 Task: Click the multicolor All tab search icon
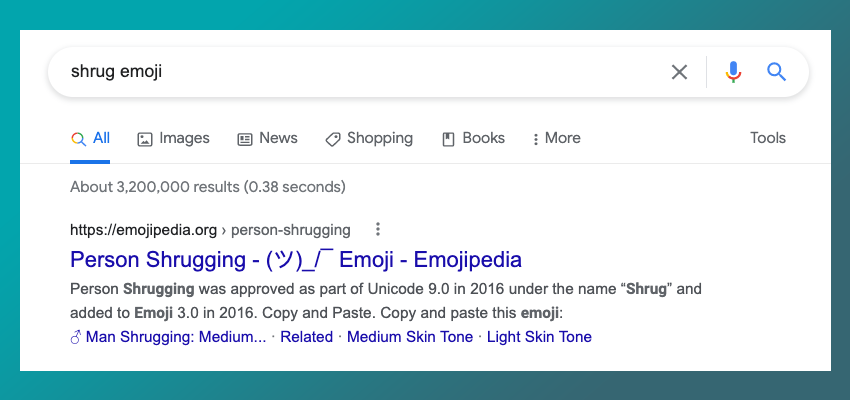tap(79, 139)
